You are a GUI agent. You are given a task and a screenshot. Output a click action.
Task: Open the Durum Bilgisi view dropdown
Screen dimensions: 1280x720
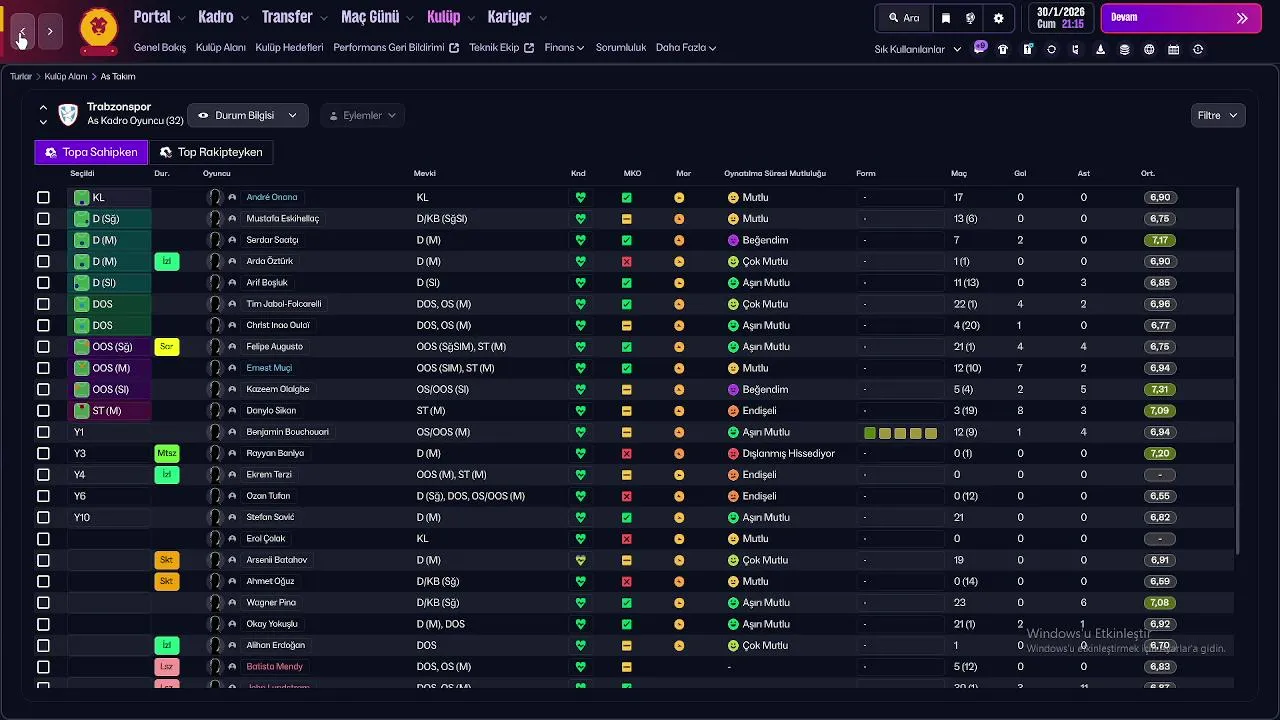point(248,115)
